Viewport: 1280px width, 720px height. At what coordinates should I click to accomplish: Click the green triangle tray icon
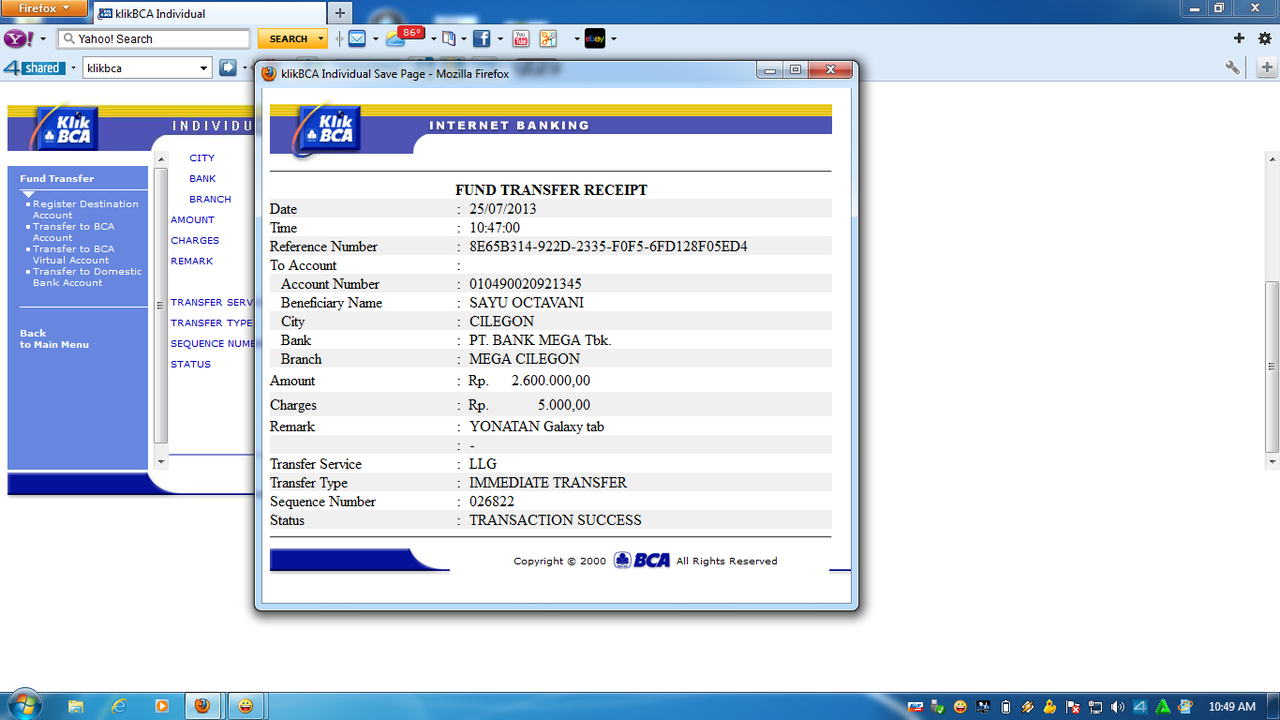pos(1163,707)
